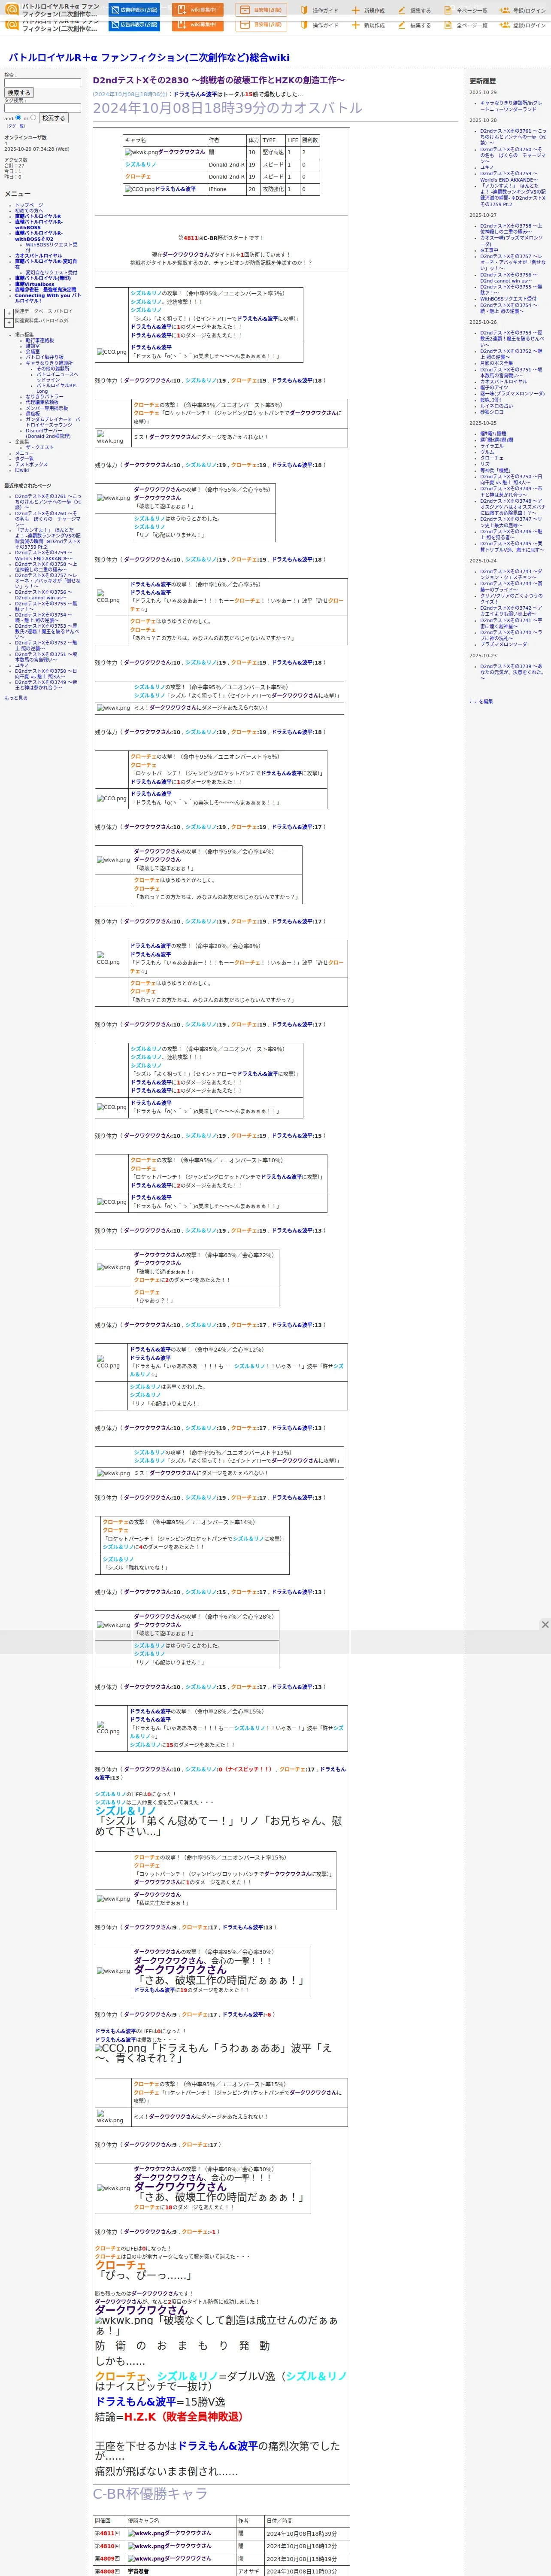Open 変幻自在リクエスト受付 link

coord(51,273)
